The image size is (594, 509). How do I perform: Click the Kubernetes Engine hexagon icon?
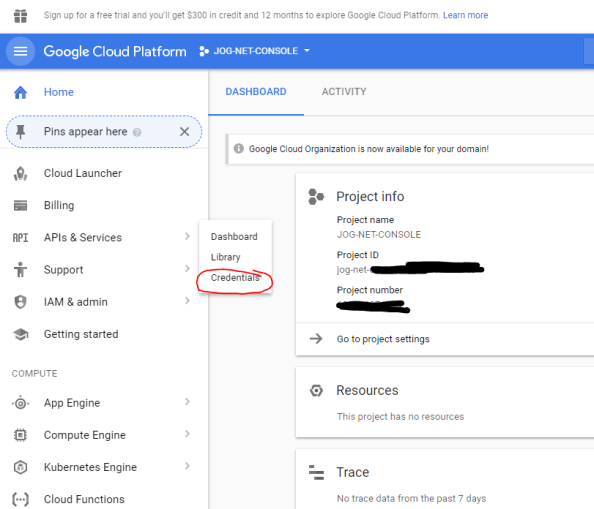[x=20, y=467]
